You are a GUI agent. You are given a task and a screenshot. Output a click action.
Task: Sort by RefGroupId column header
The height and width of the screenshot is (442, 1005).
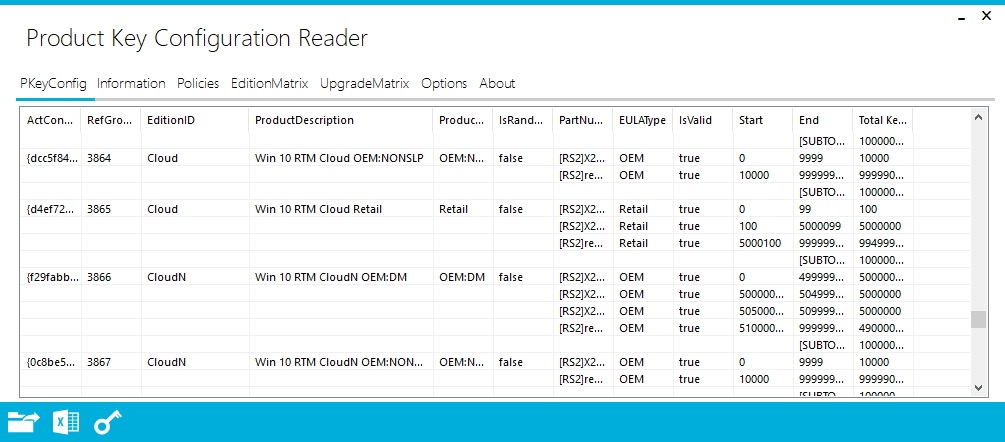(x=111, y=120)
